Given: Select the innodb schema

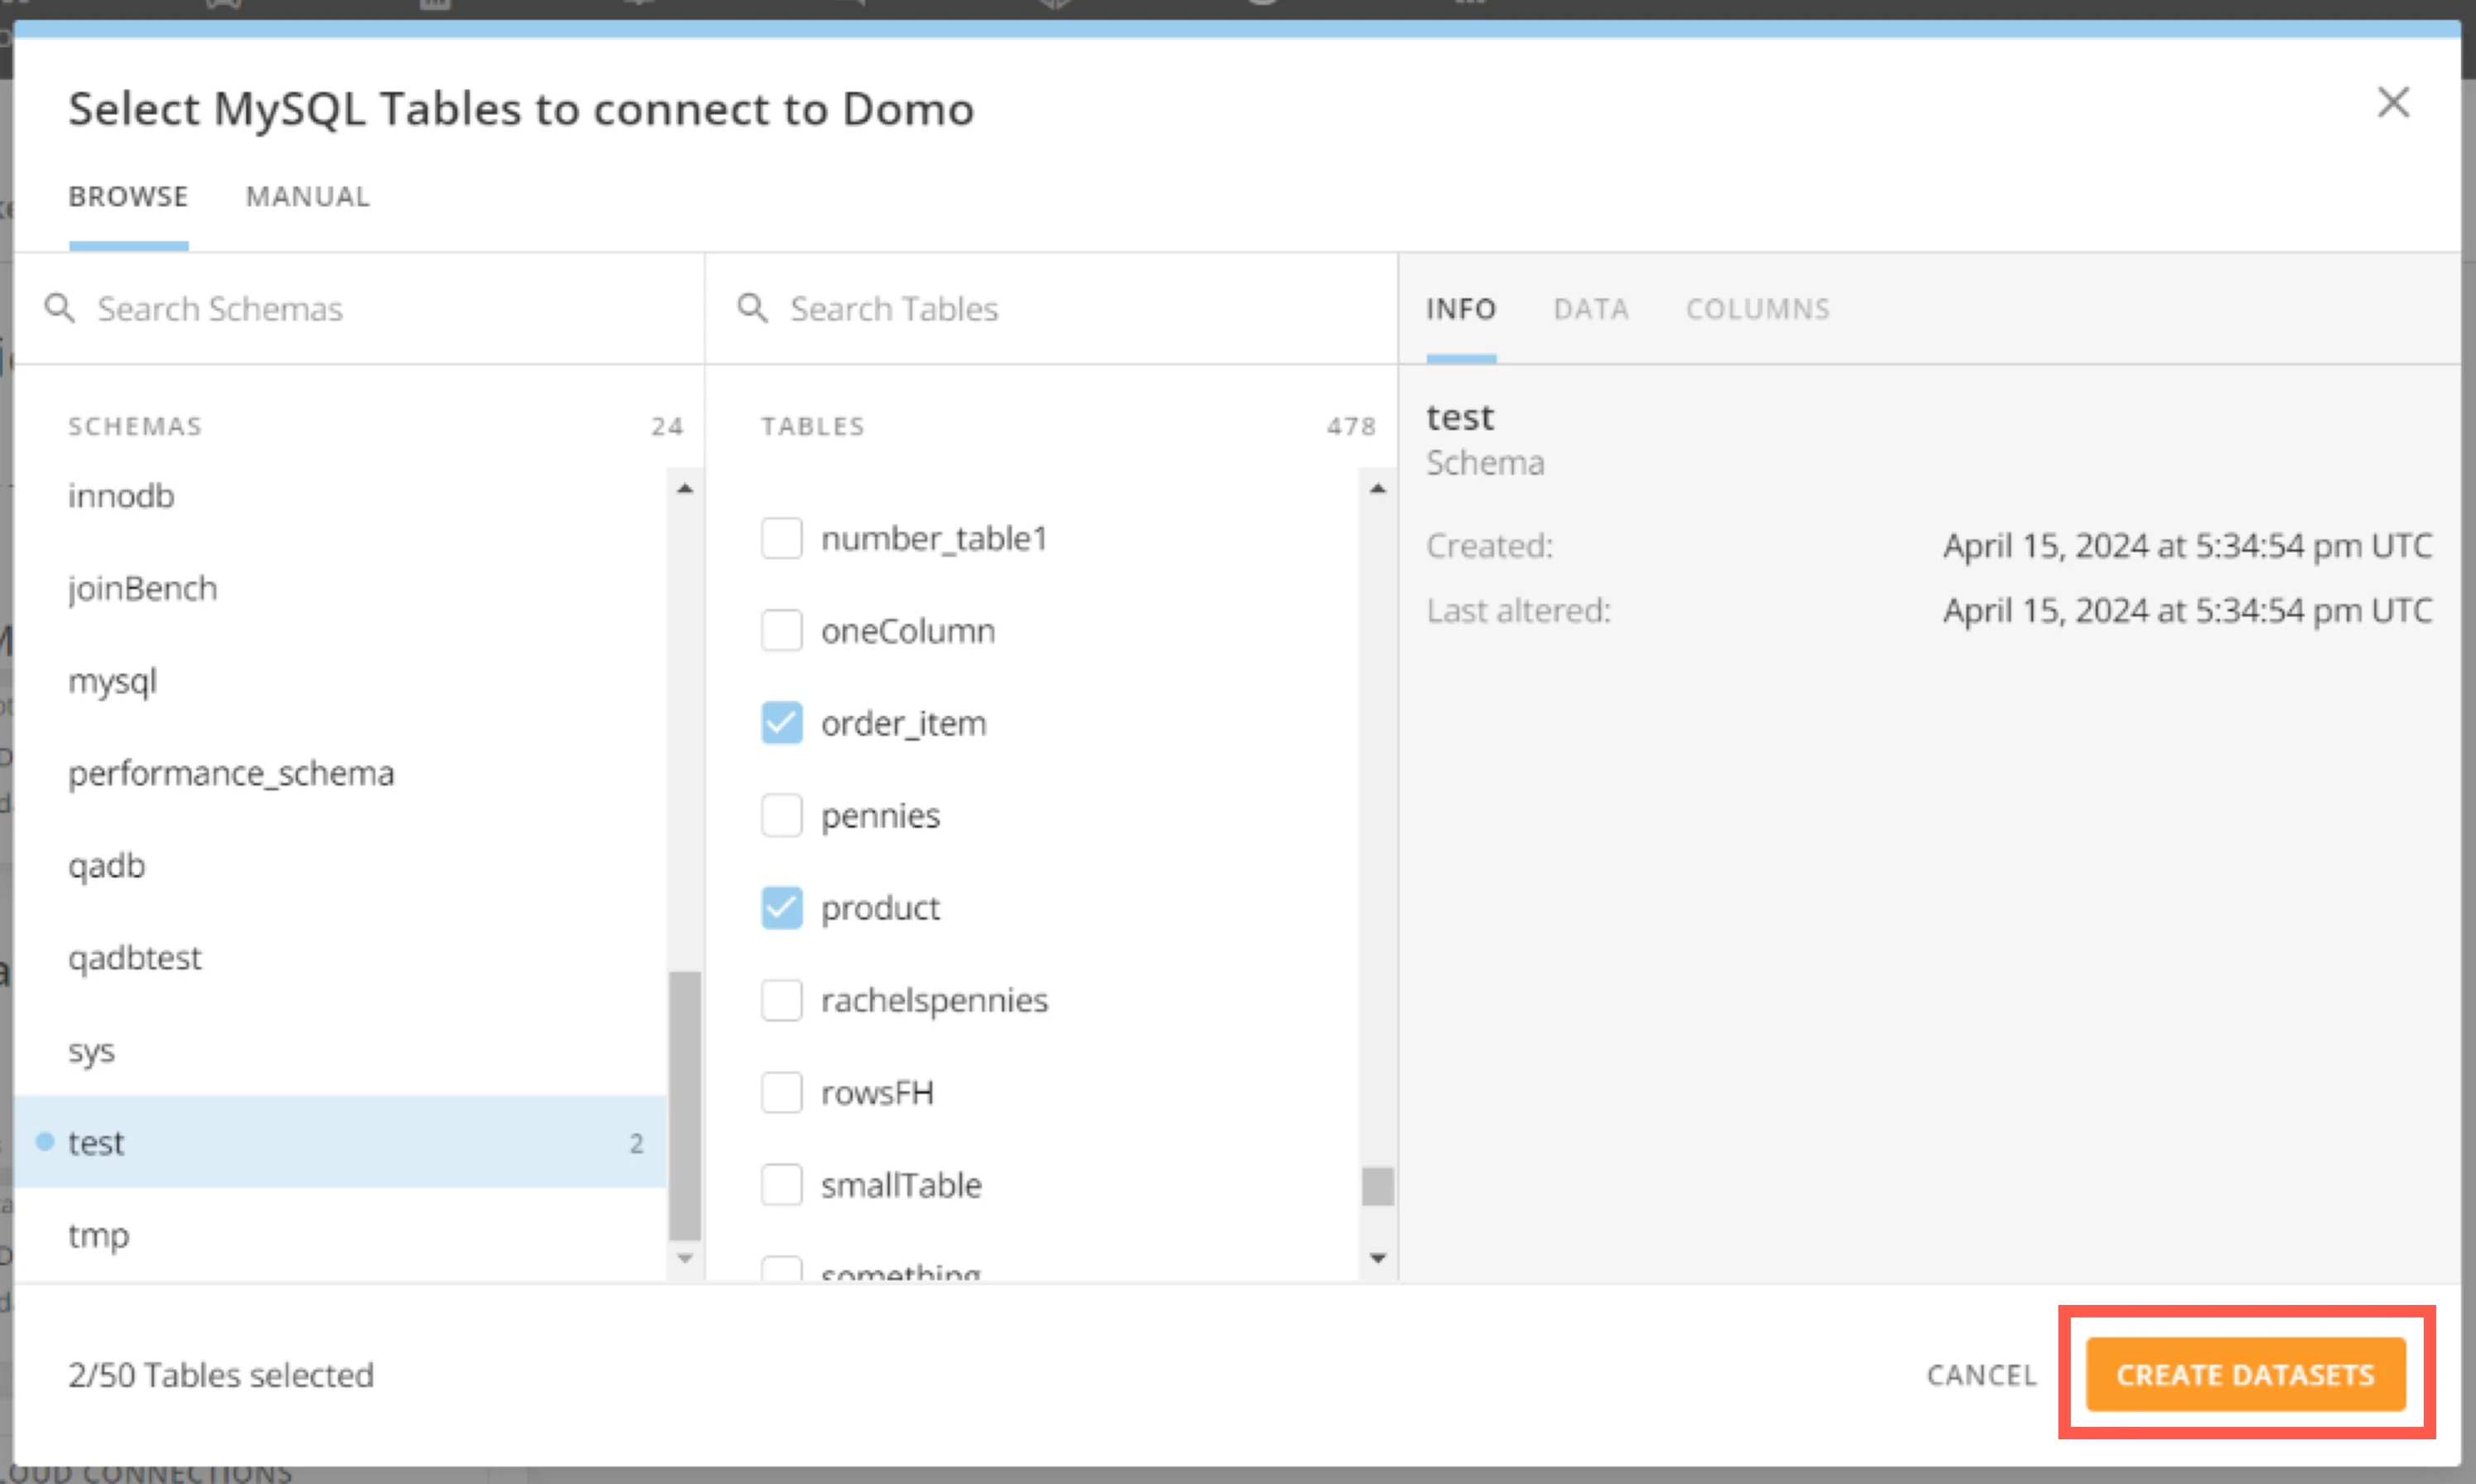Looking at the screenshot, I should 340,496.
